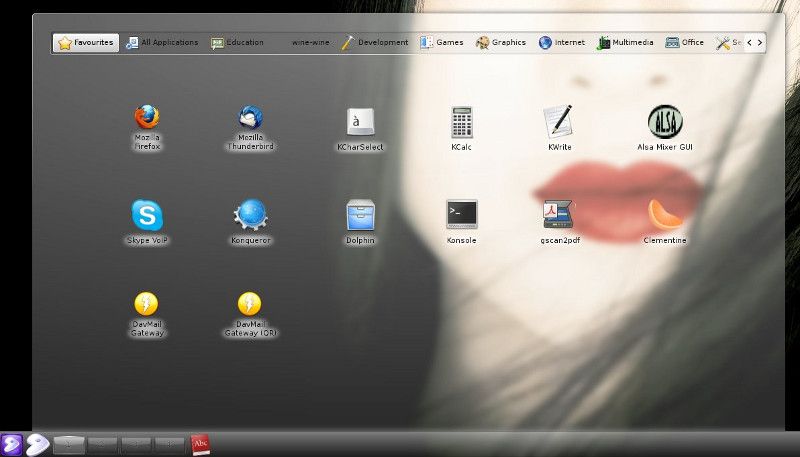
Task: Click the white Gentoo logo in the panel
Action: tap(38, 445)
